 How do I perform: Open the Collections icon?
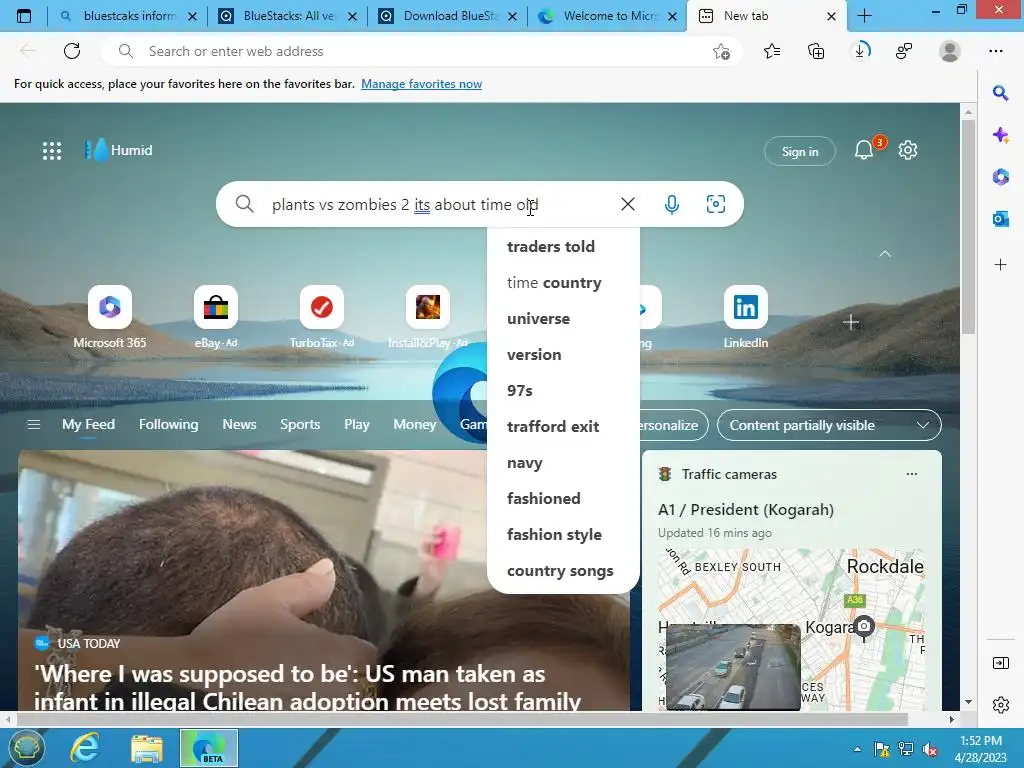click(816, 51)
